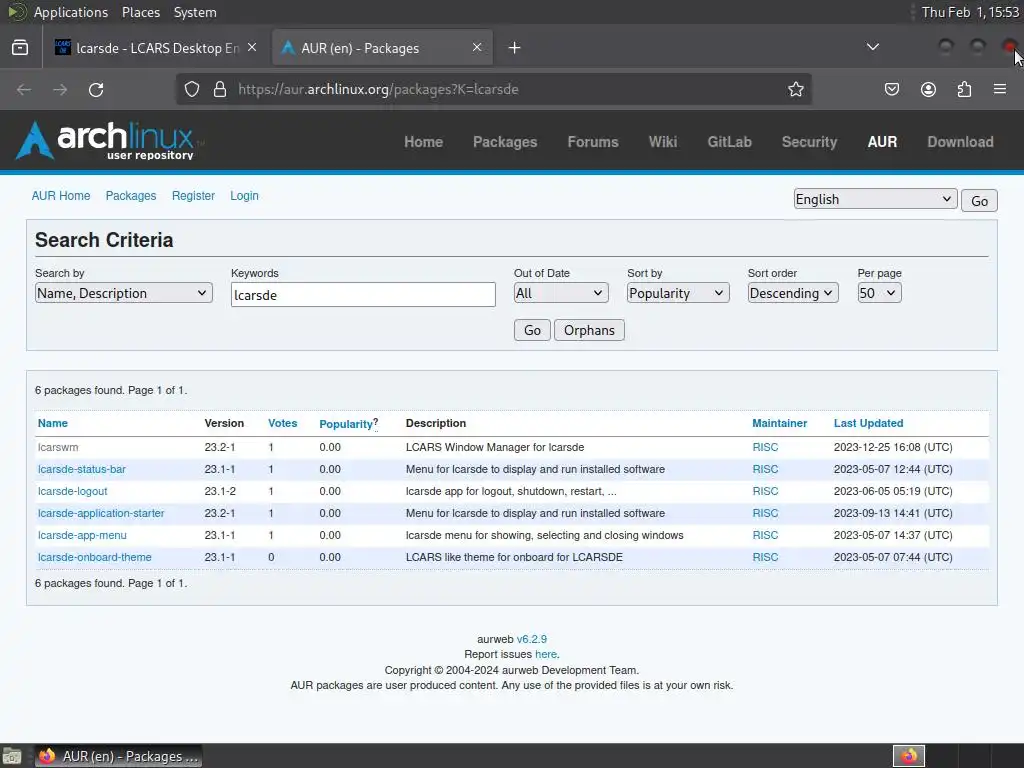Click the AUR Home link
1024x768 pixels.
[x=61, y=196]
